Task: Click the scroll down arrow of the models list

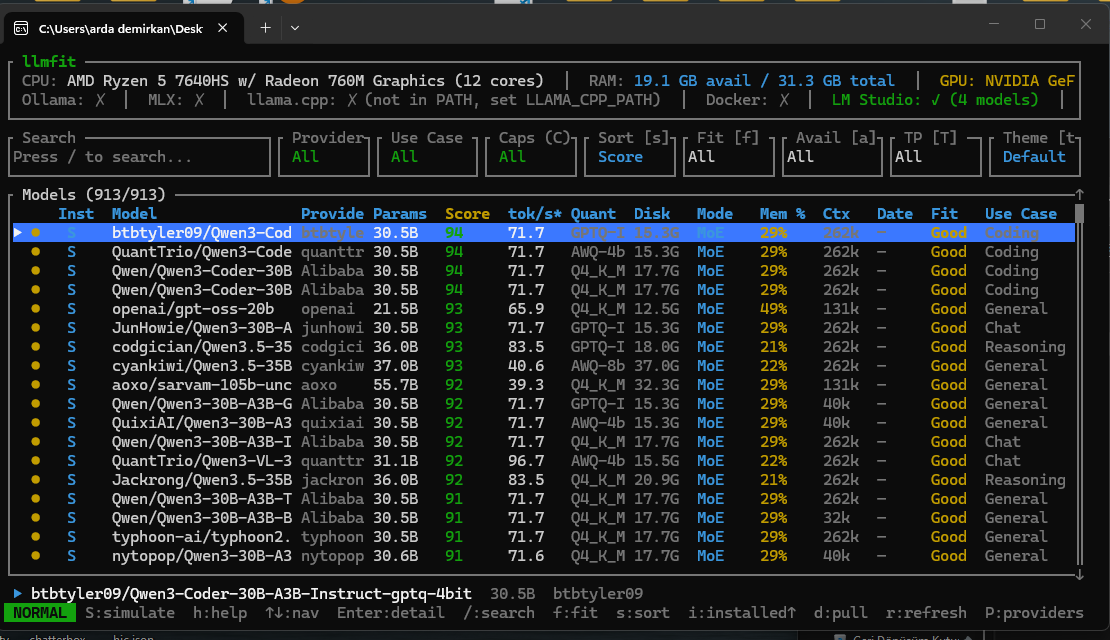Action: pos(1080,575)
